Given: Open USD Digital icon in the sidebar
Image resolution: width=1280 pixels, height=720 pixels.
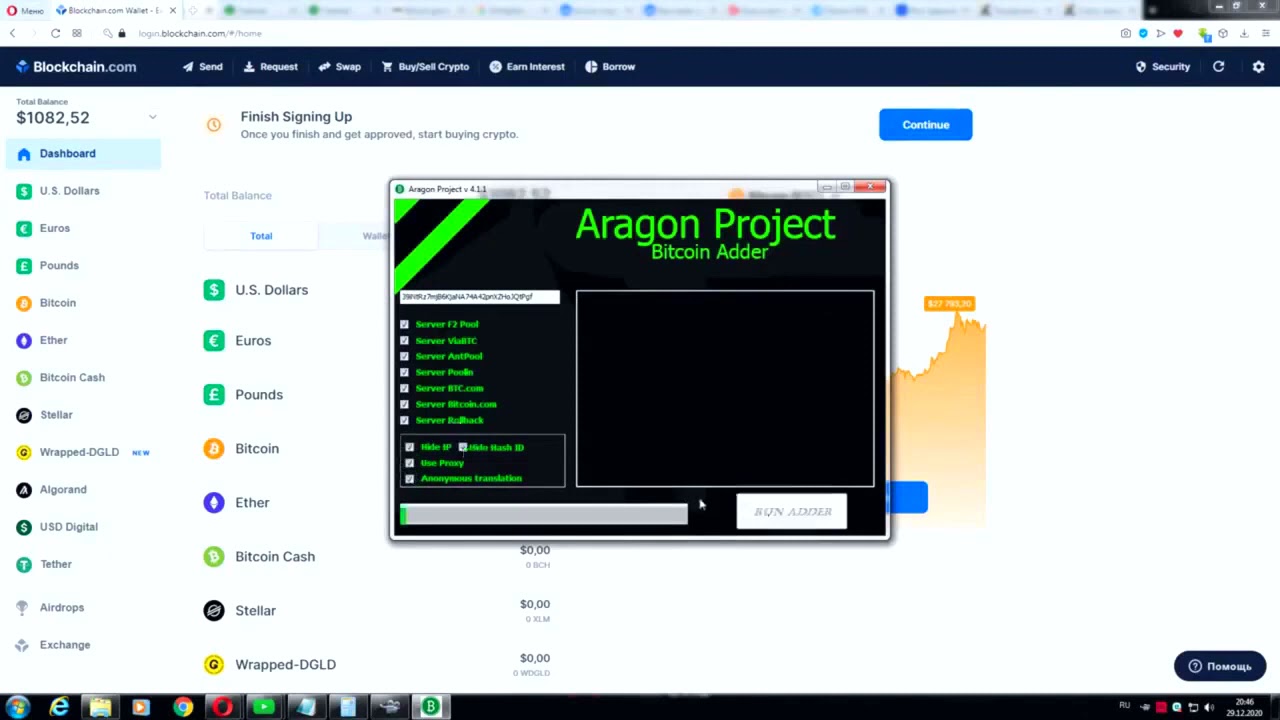Looking at the screenshot, I should (x=24, y=527).
